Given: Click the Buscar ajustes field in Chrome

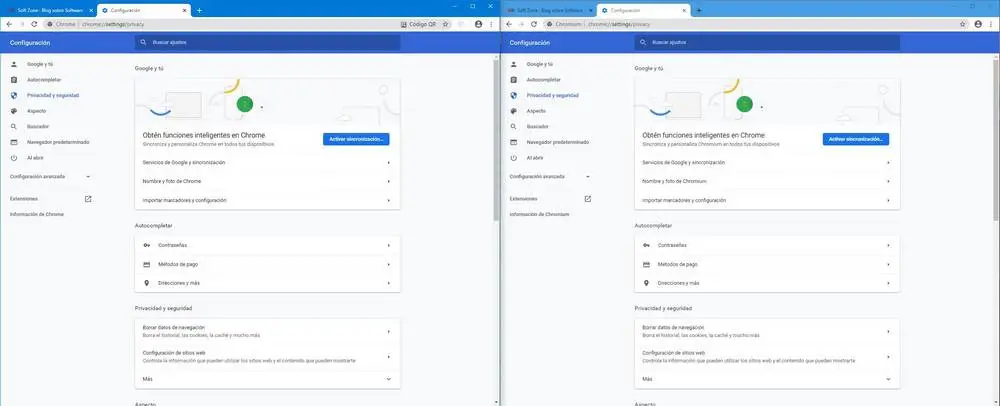Looking at the screenshot, I should click(x=267, y=42).
